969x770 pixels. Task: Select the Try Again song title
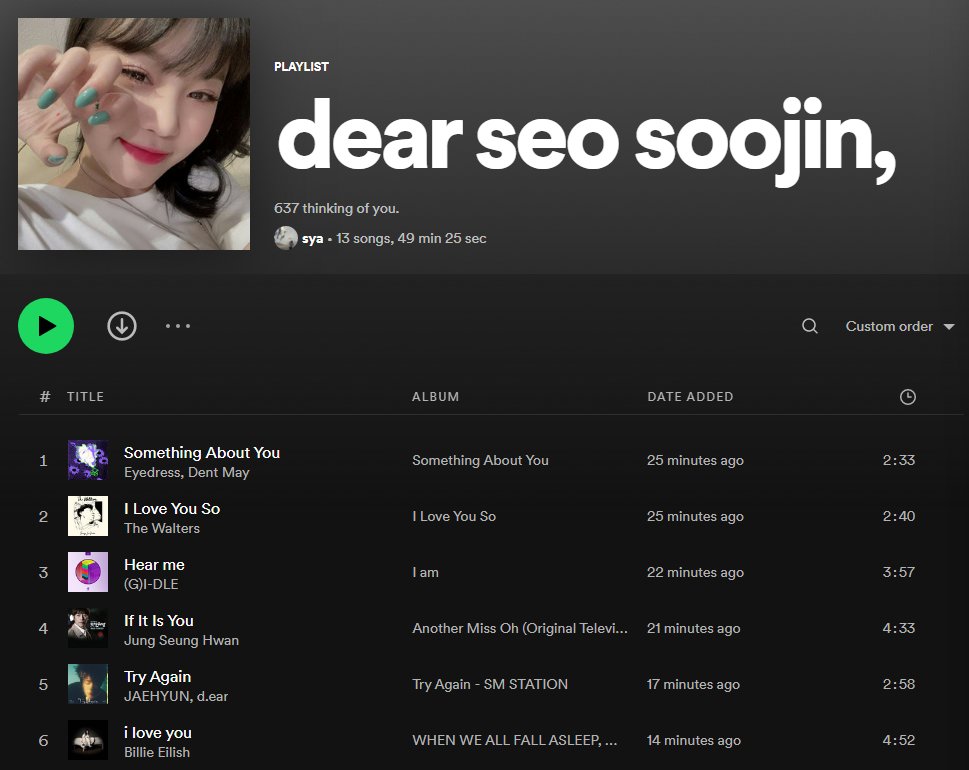click(x=158, y=677)
